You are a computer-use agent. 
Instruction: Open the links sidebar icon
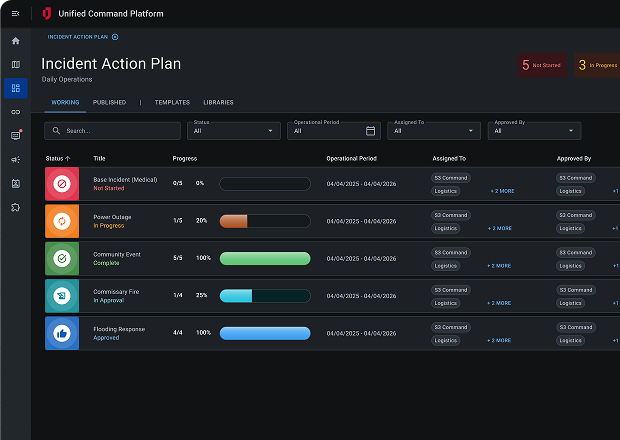pos(15,111)
